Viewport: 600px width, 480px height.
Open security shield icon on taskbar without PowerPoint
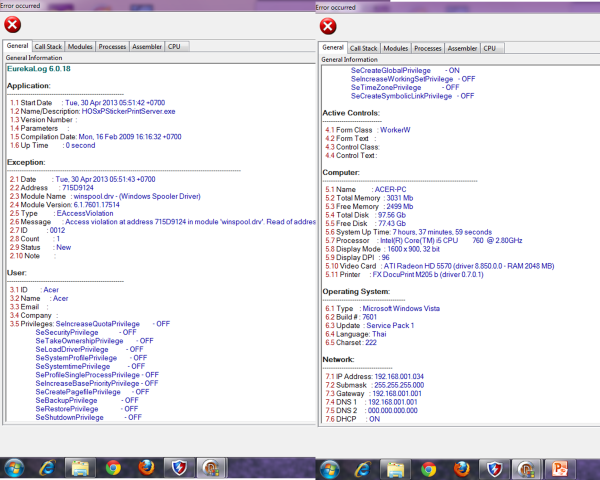[179, 468]
